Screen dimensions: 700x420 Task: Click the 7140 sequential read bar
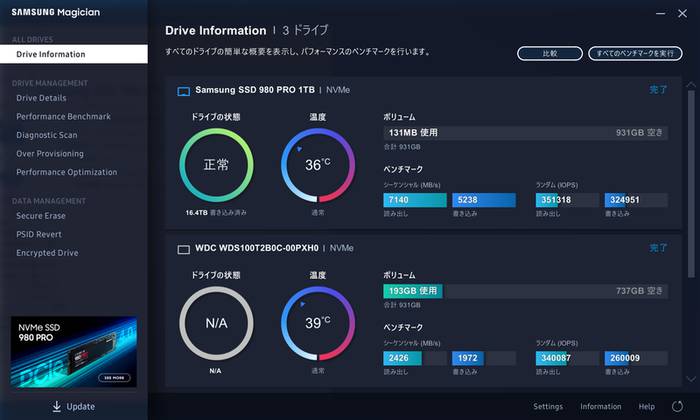[x=415, y=200]
